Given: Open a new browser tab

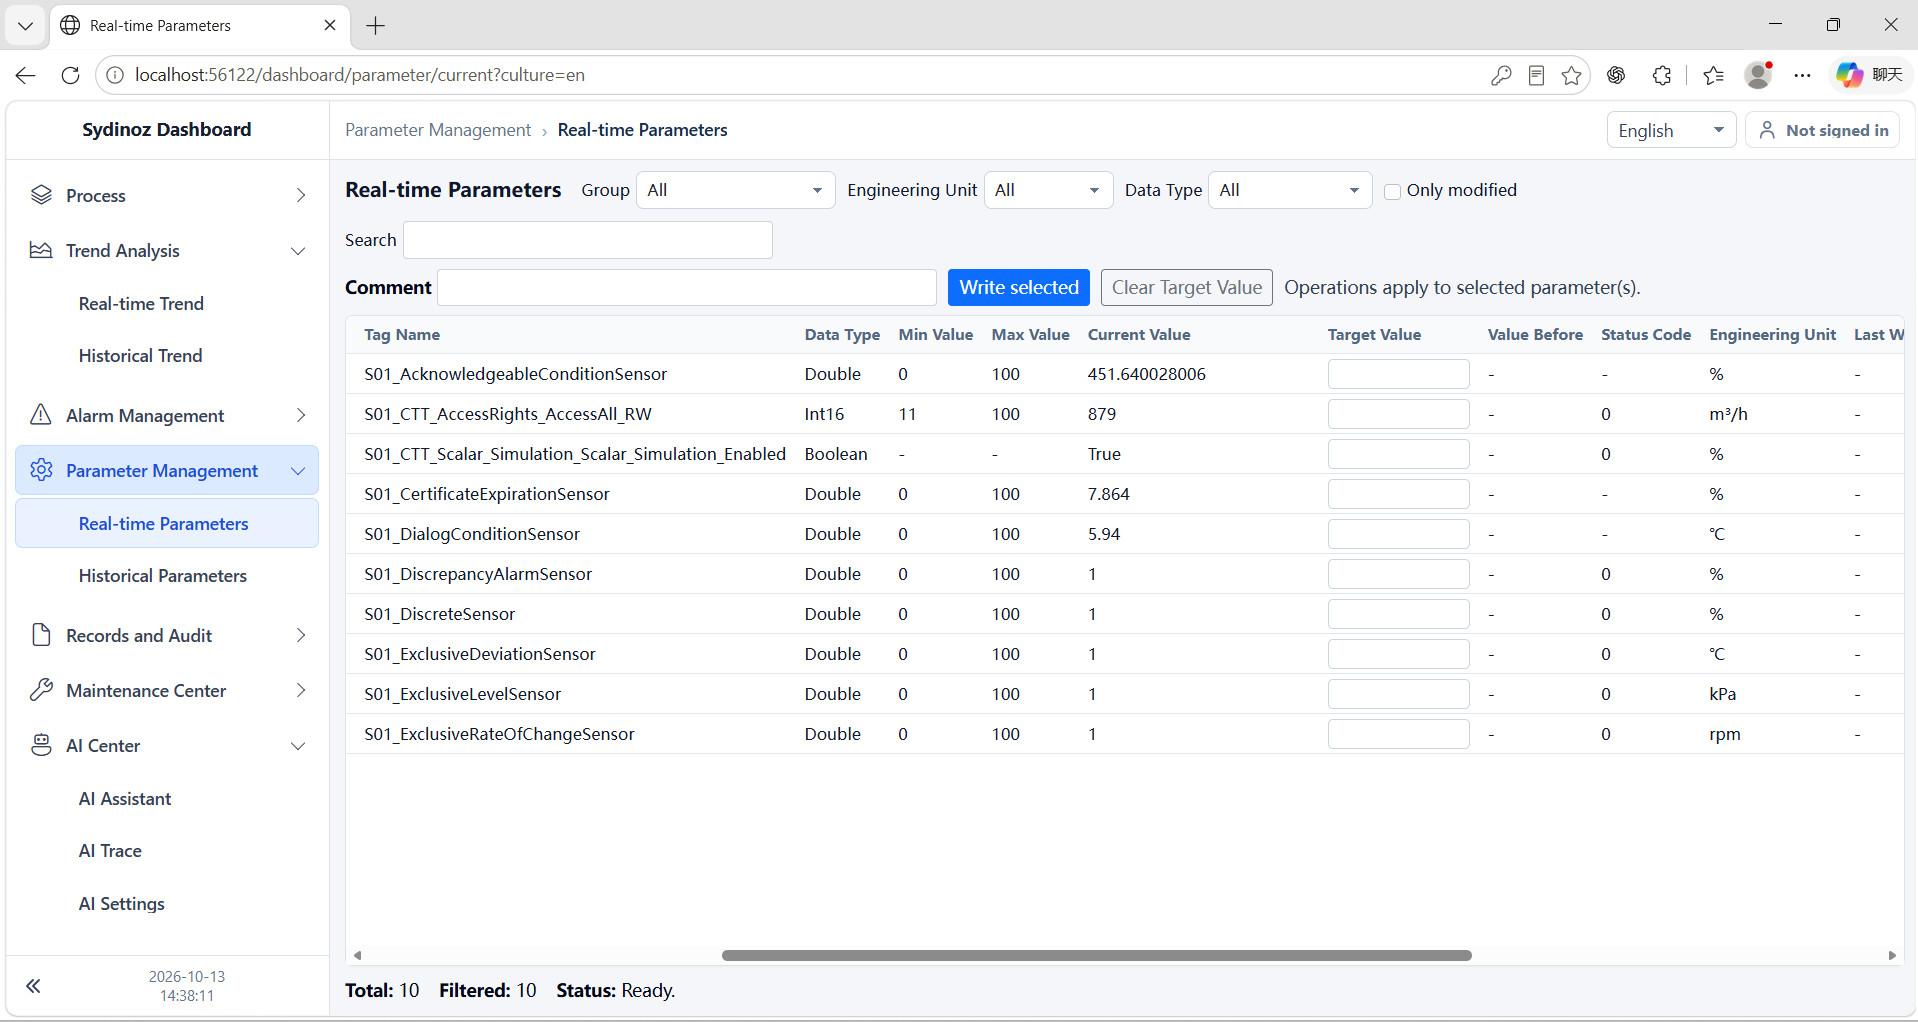Looking at the screenshot, I should pos(376,26).
